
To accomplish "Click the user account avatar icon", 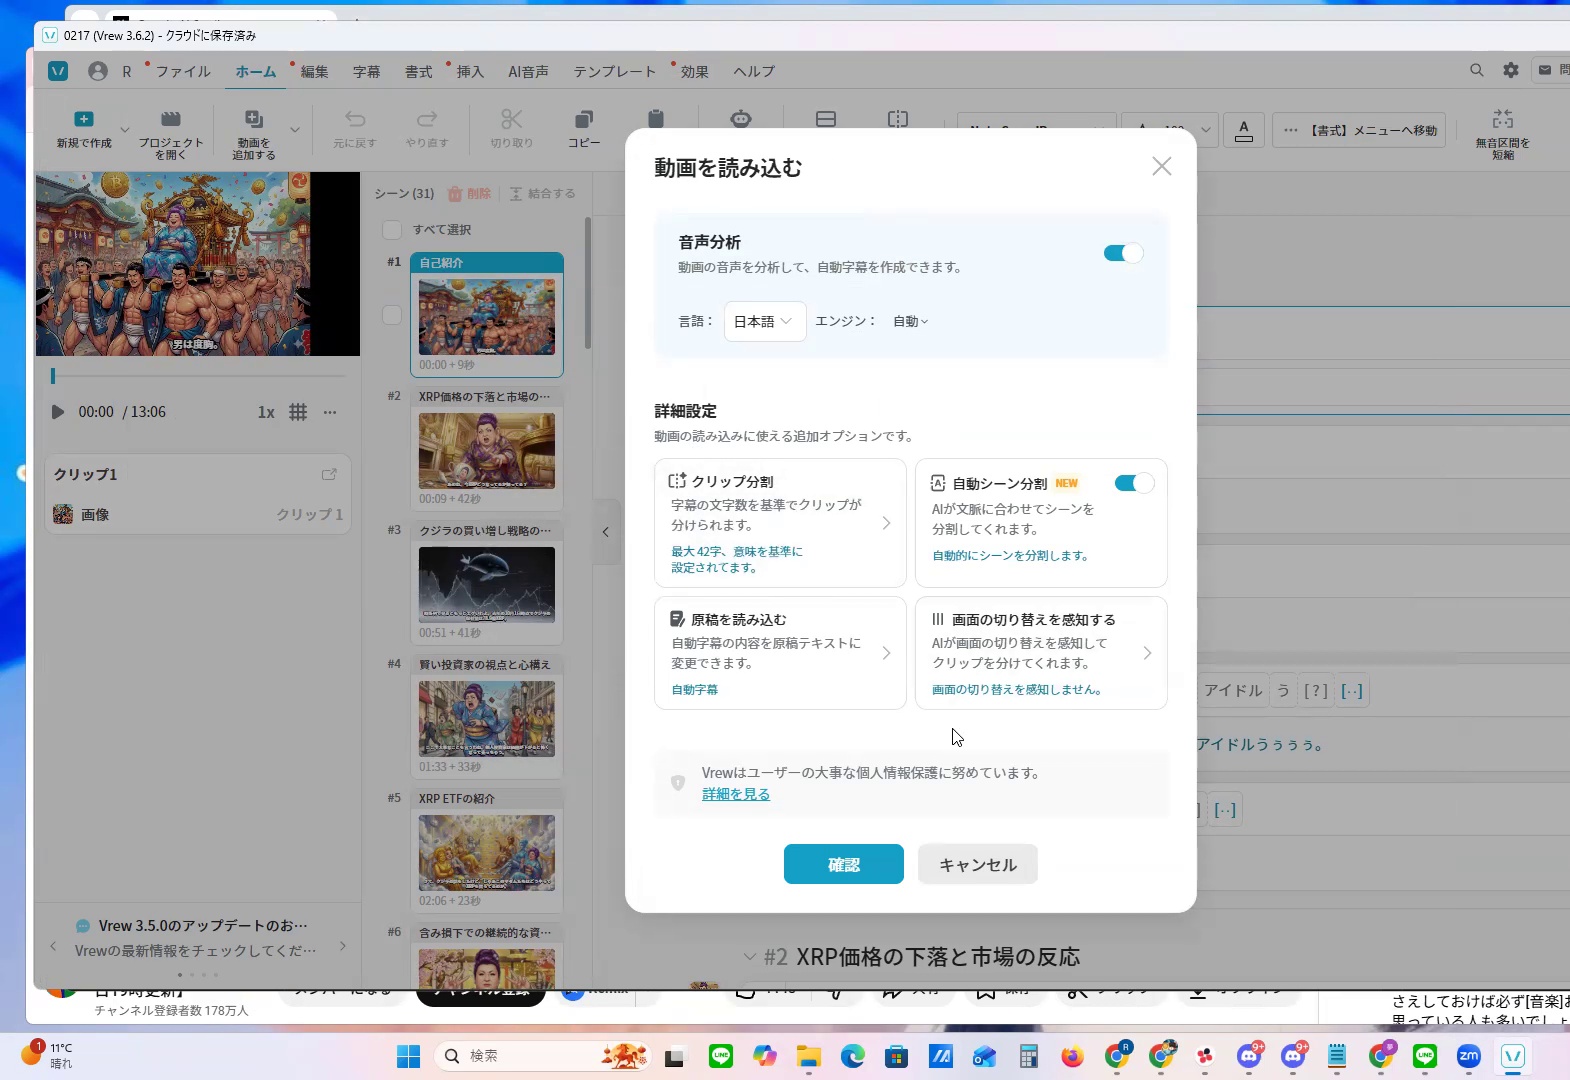I will coord(98,71).
